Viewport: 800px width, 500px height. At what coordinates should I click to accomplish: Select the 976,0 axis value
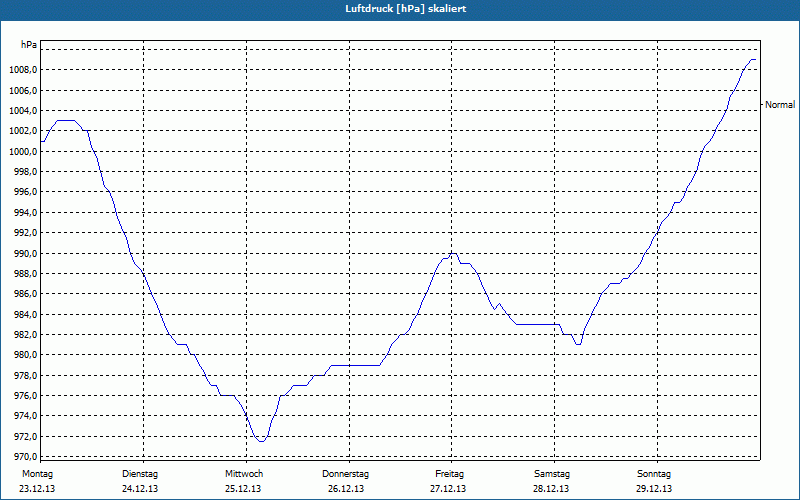[25, 396]
